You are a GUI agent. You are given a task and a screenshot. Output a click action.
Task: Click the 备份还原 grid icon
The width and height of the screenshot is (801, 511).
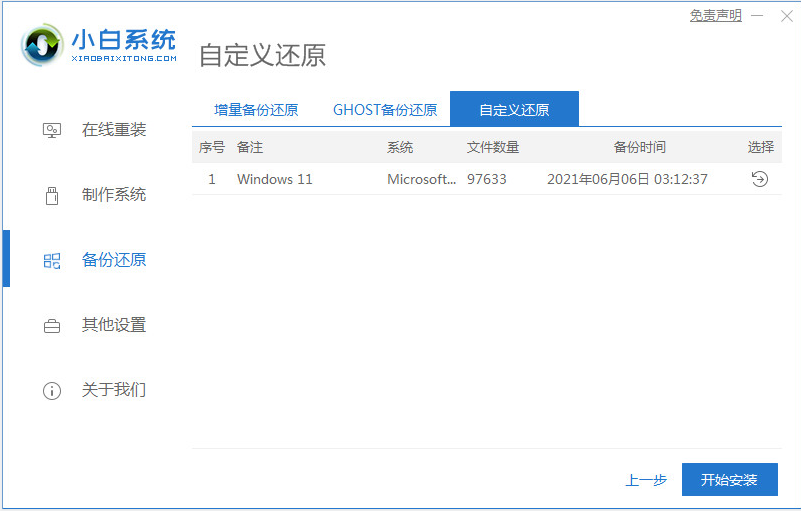(x=52, y=261)
